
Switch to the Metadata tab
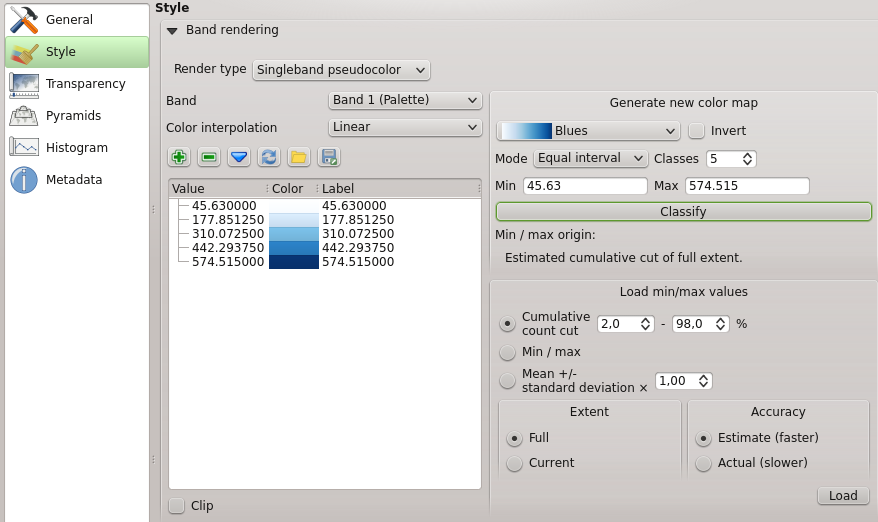pos(73,179)
